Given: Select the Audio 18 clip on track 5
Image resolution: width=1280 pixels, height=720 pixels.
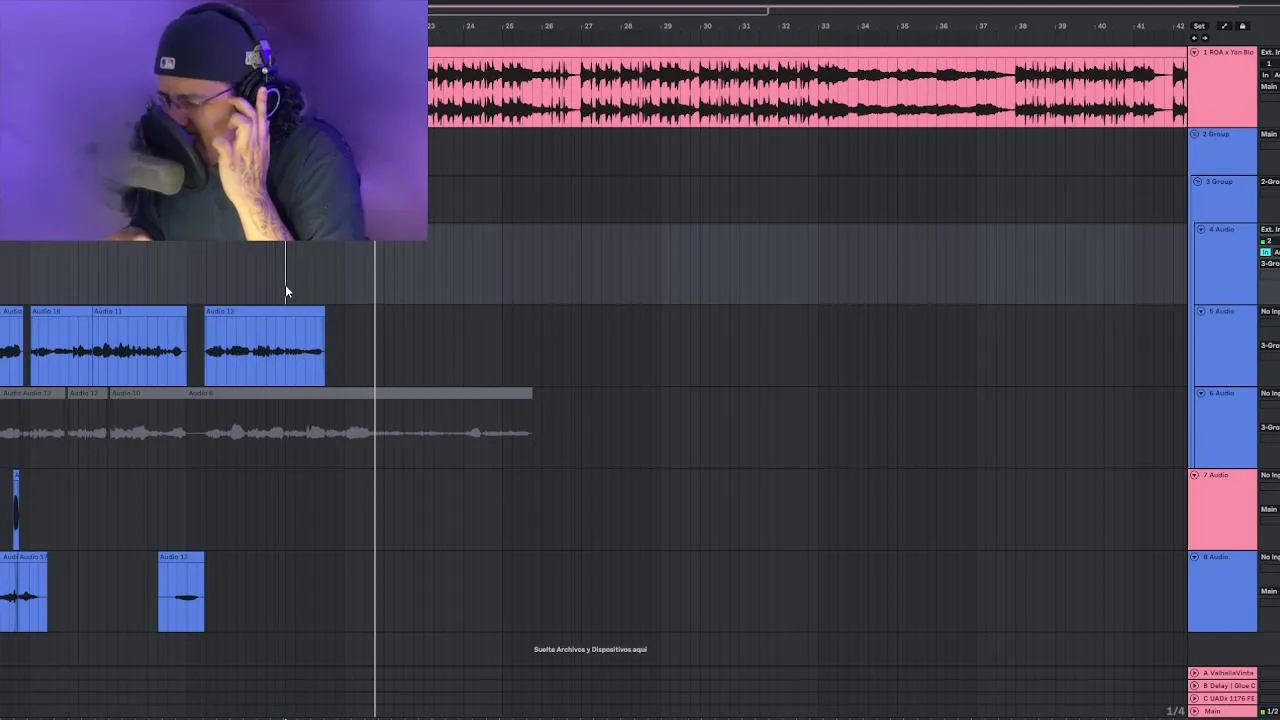Looking at the screenshot, I should (61, 346).
